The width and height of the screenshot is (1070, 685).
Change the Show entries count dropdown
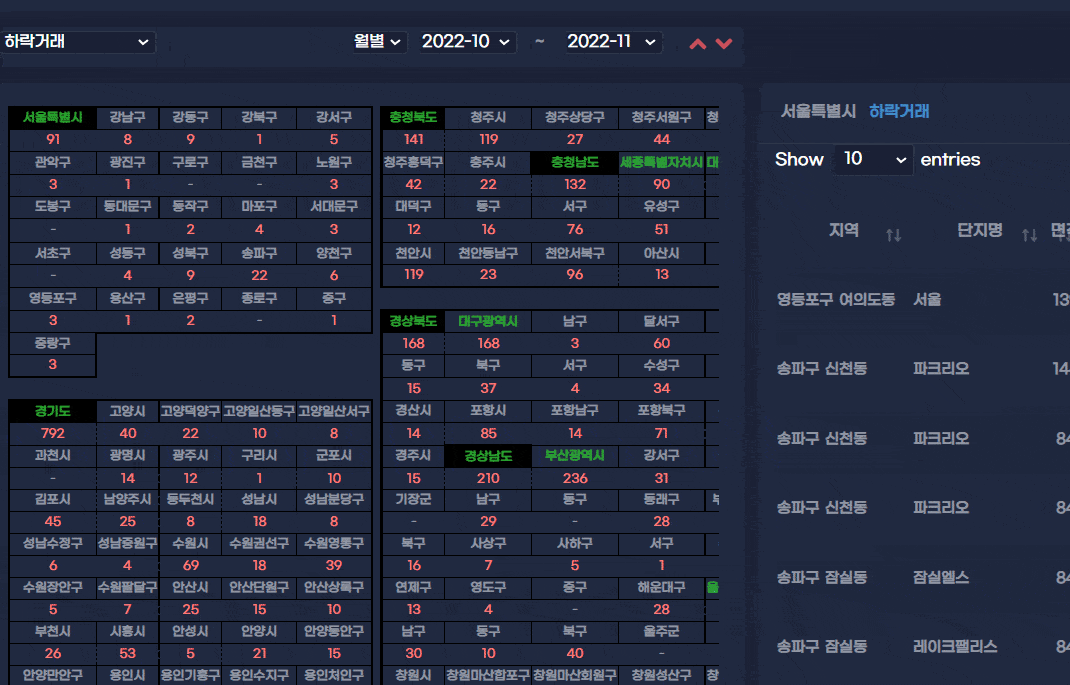(873, 160)
